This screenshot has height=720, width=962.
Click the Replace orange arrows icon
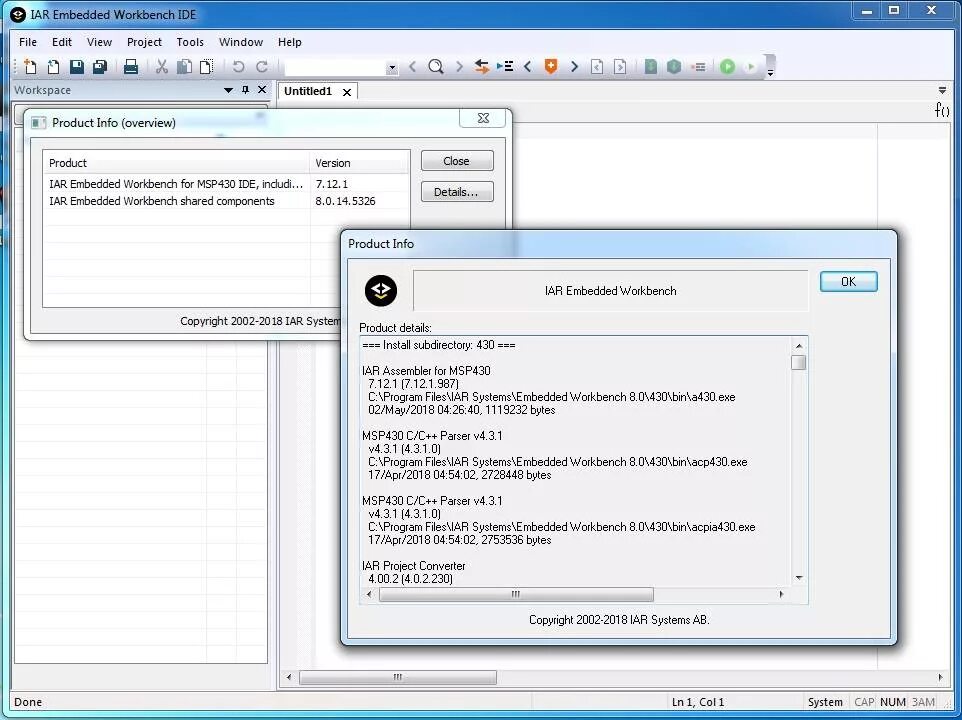pos(482,66)
